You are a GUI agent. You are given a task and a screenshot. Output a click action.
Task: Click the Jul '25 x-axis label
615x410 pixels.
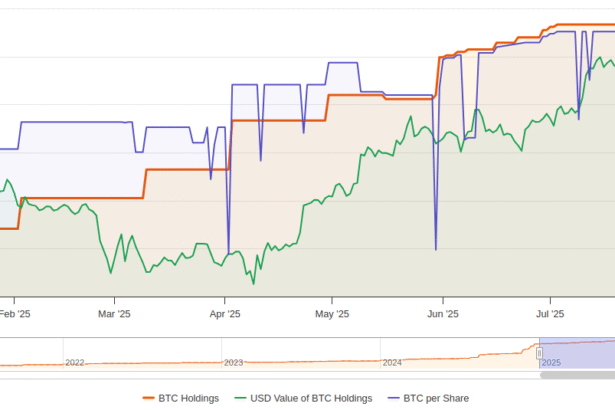(x=550, y=314)
